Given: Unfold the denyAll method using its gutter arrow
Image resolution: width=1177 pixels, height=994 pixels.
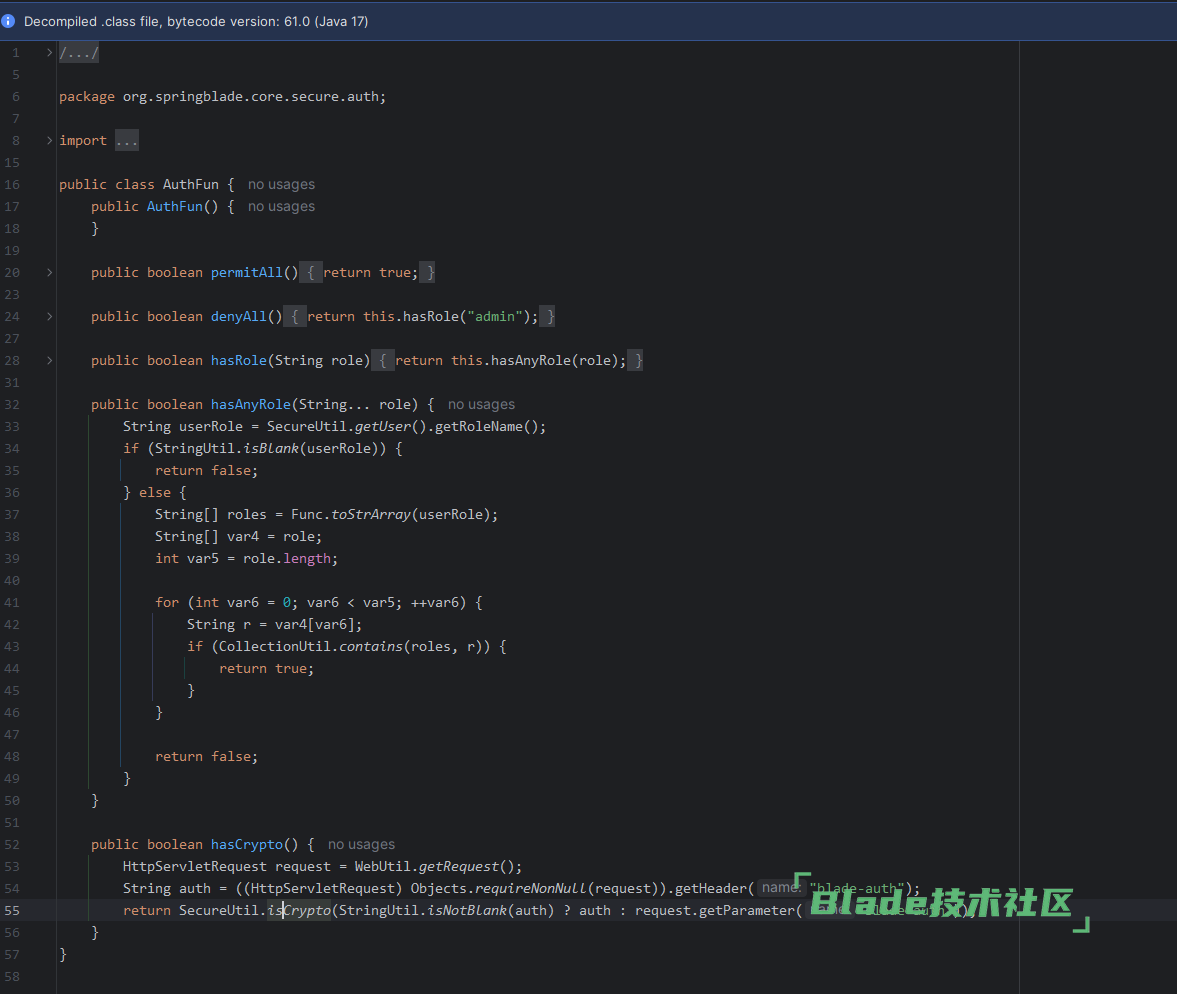Looking at the screenshot, I should pyautogui.click(x=50, y=317).
